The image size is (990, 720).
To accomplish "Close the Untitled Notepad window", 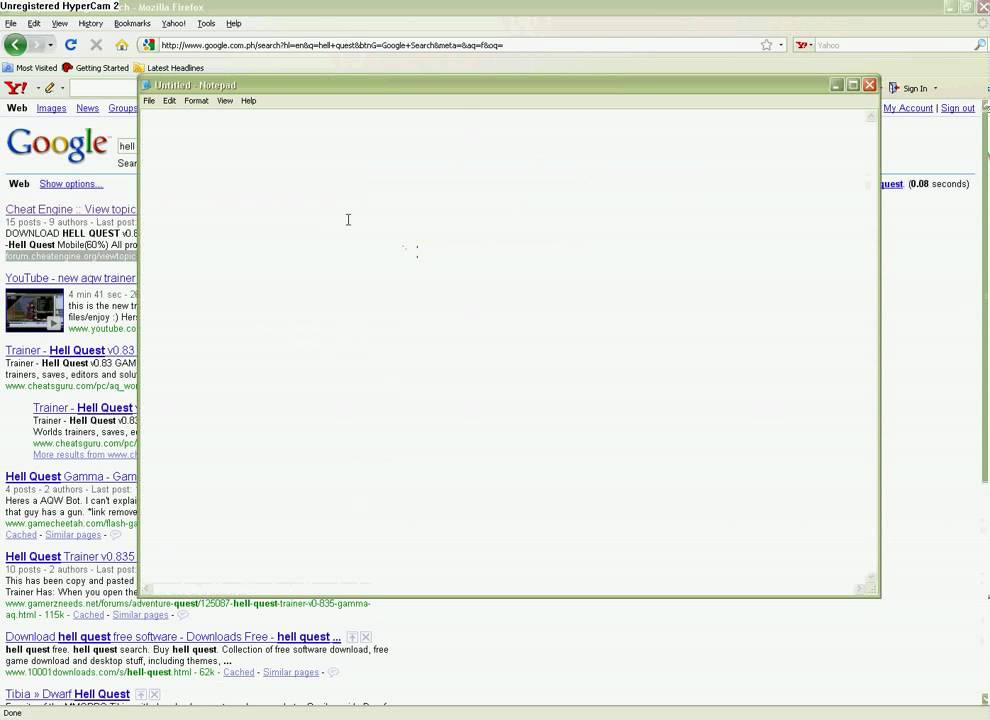I will click(869, 85).
